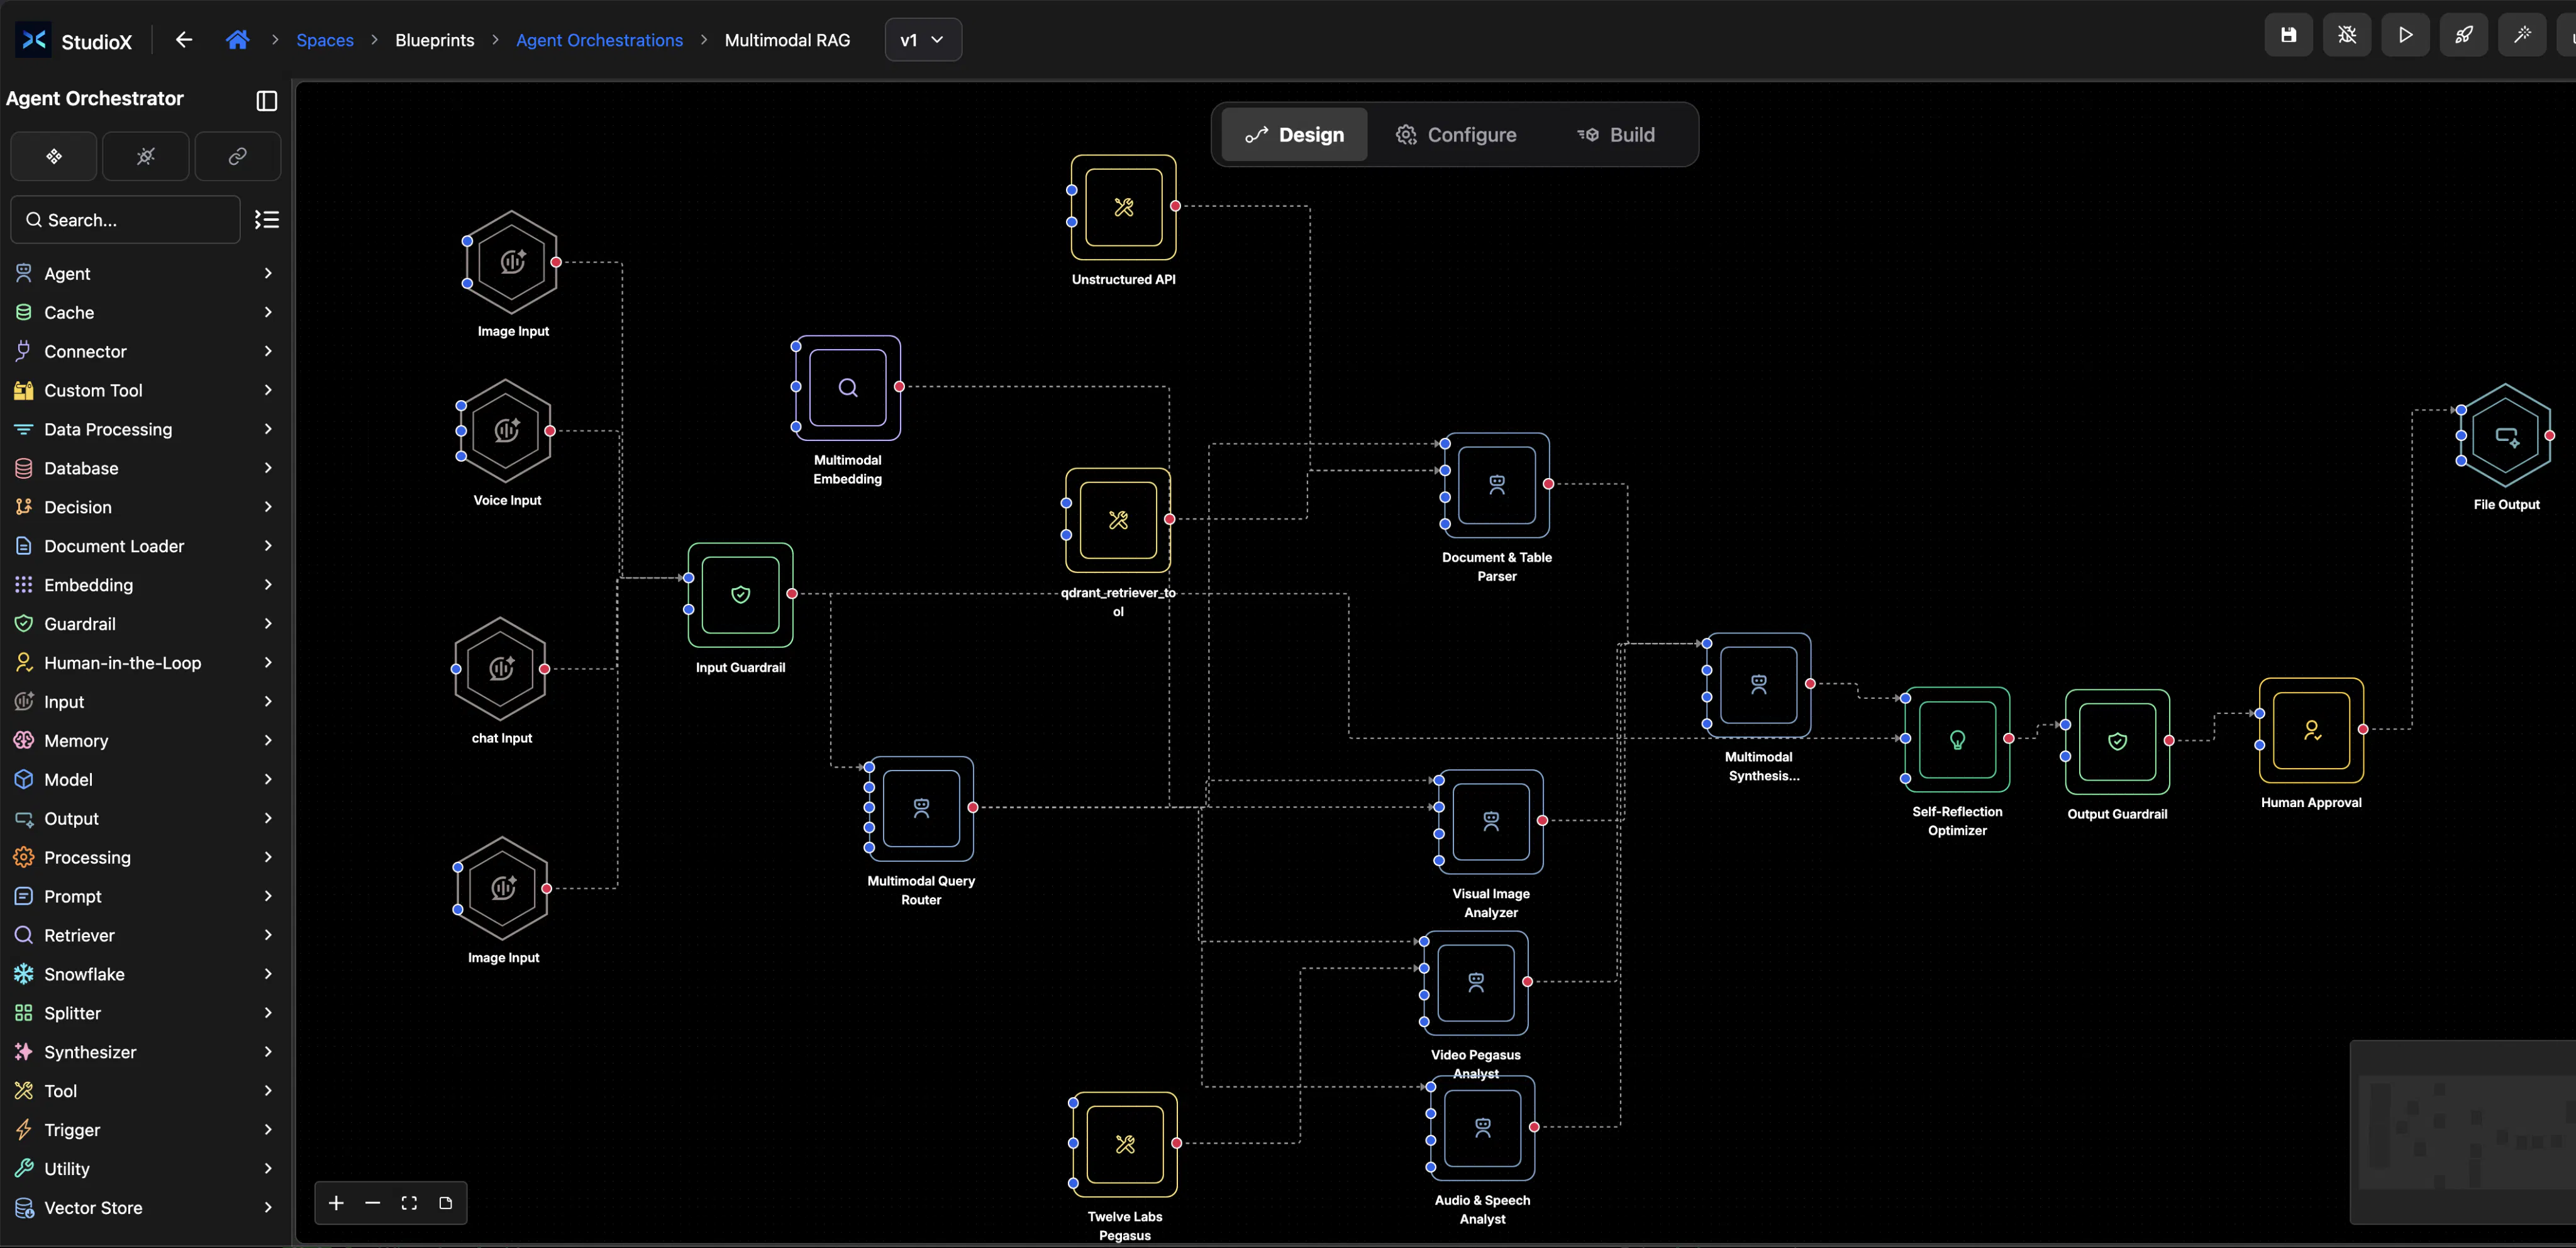The image size is (2576, 1248).
Task: Expand the Decision category
Action: tap(144, 507)
